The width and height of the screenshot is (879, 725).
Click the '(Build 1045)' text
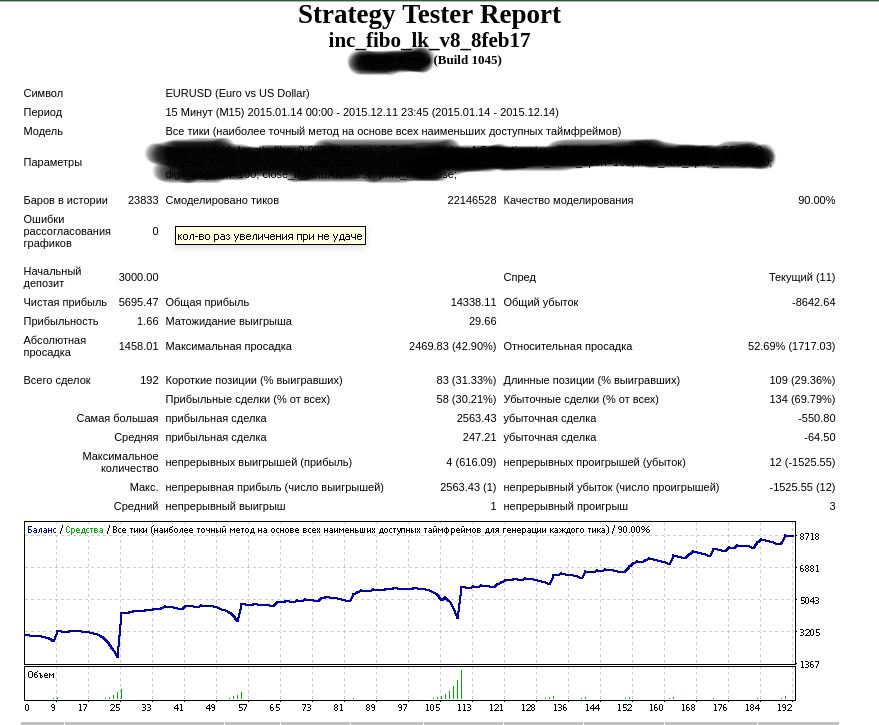[x=467, y=60]
